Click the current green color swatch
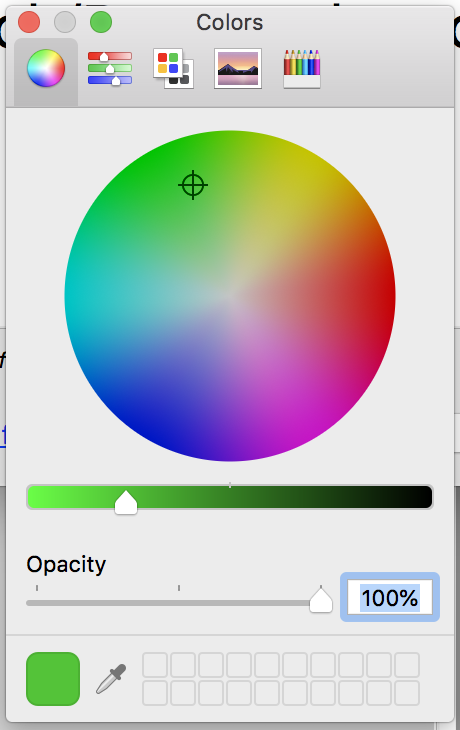The height and width of the screenshot is (730, 460). click(x=53, y=679)
